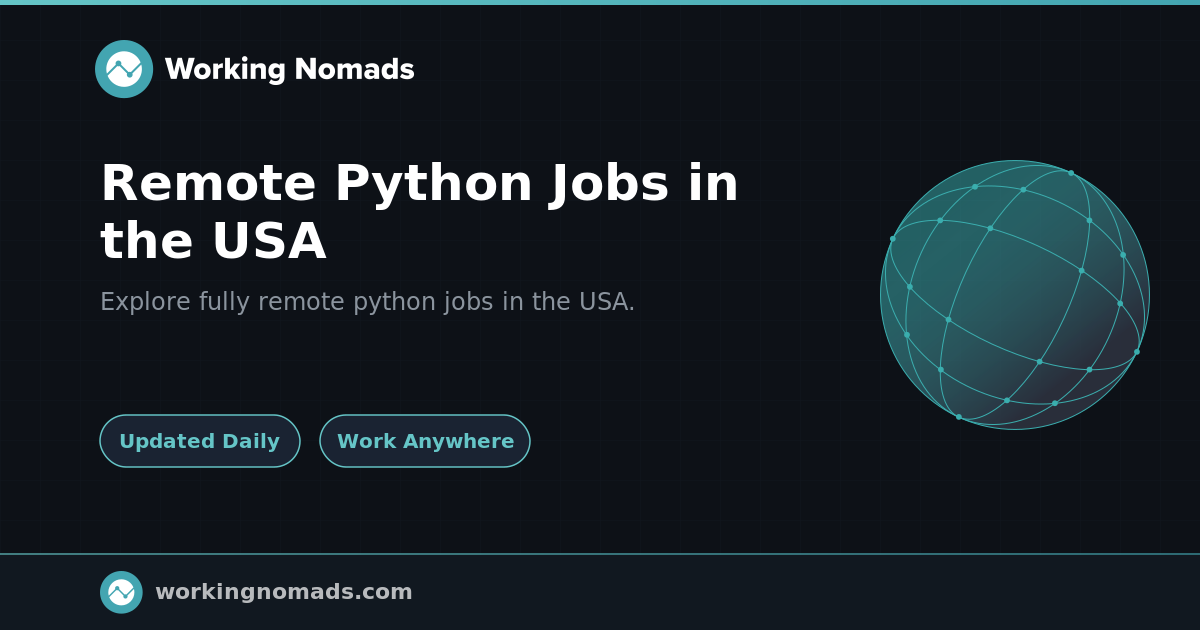Click the word "Nomads" in the header brand
The height and width of the screenshot is (630, 1200).
(x=354, y=69)
